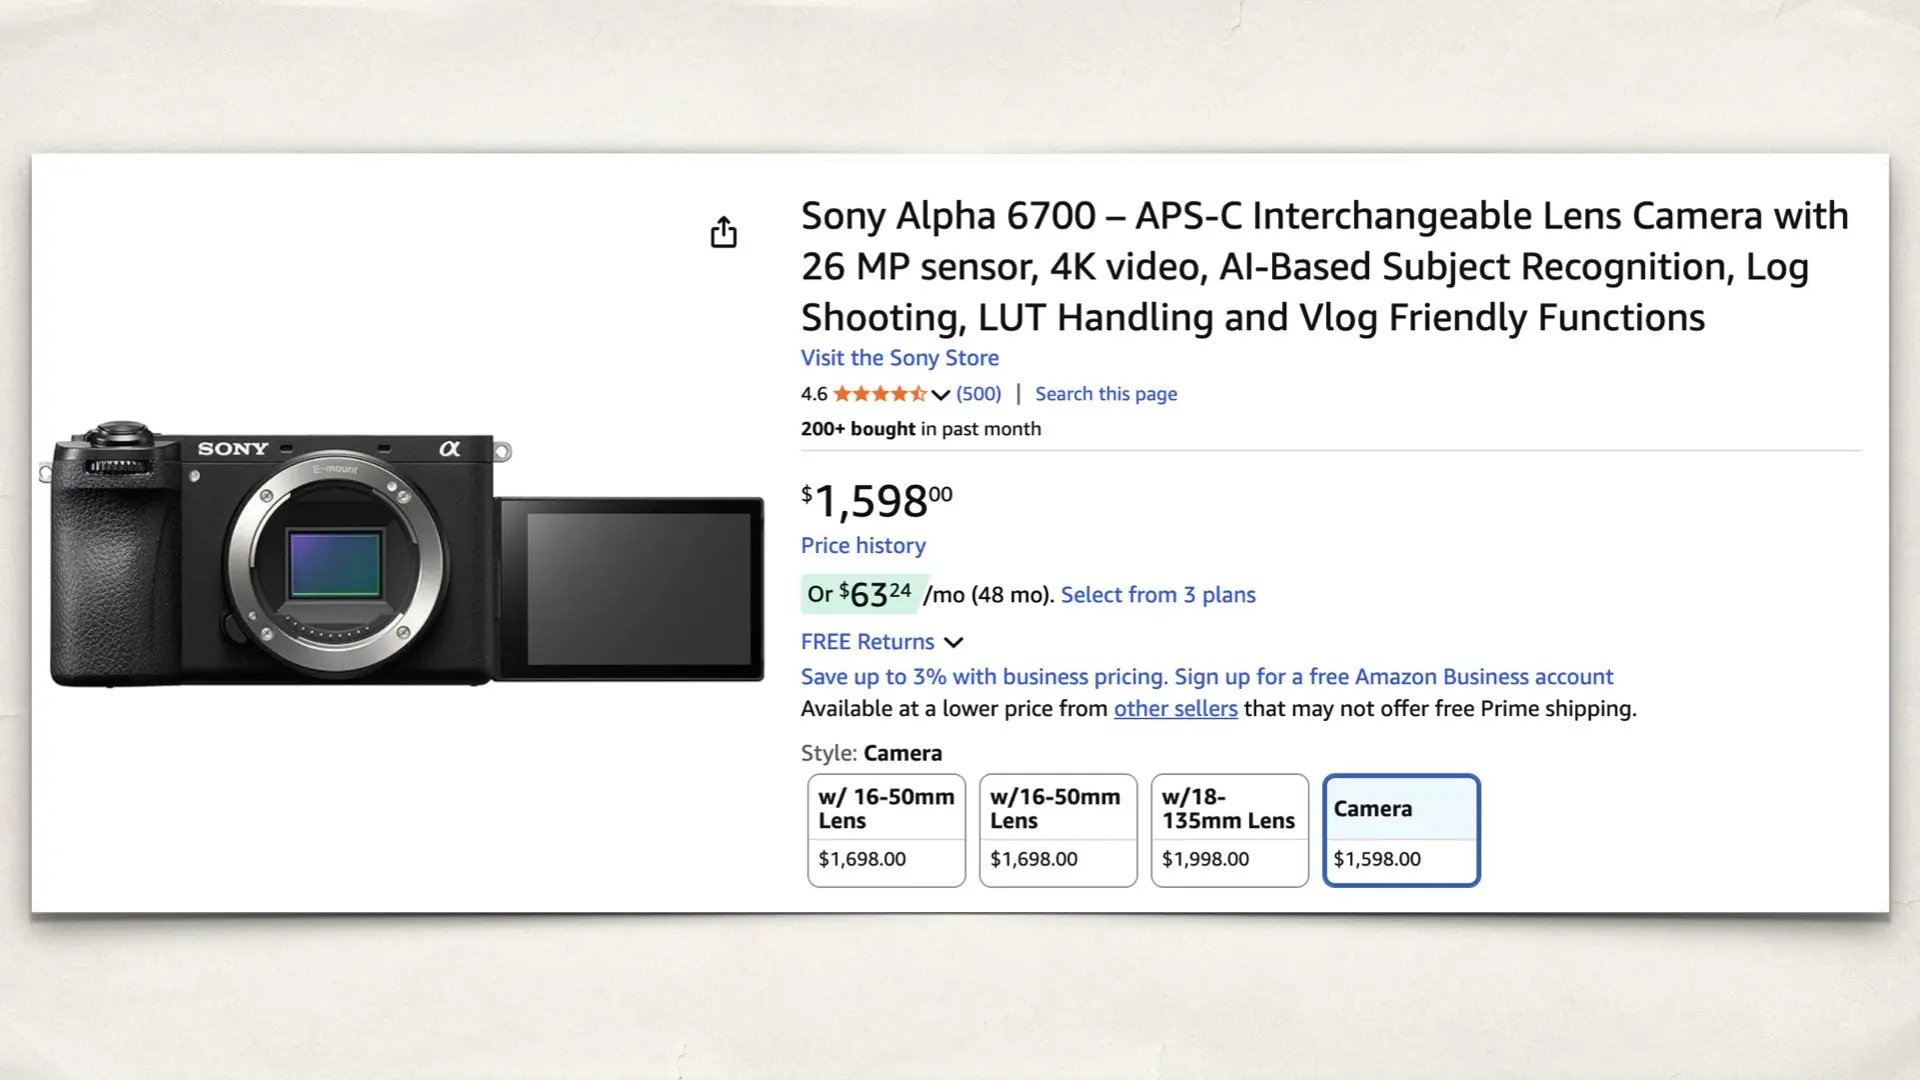The height and width of the screenshot is (1080, 1920).
Task: Choose the w/18-135mm Lens style
Action: [1229, 830]
